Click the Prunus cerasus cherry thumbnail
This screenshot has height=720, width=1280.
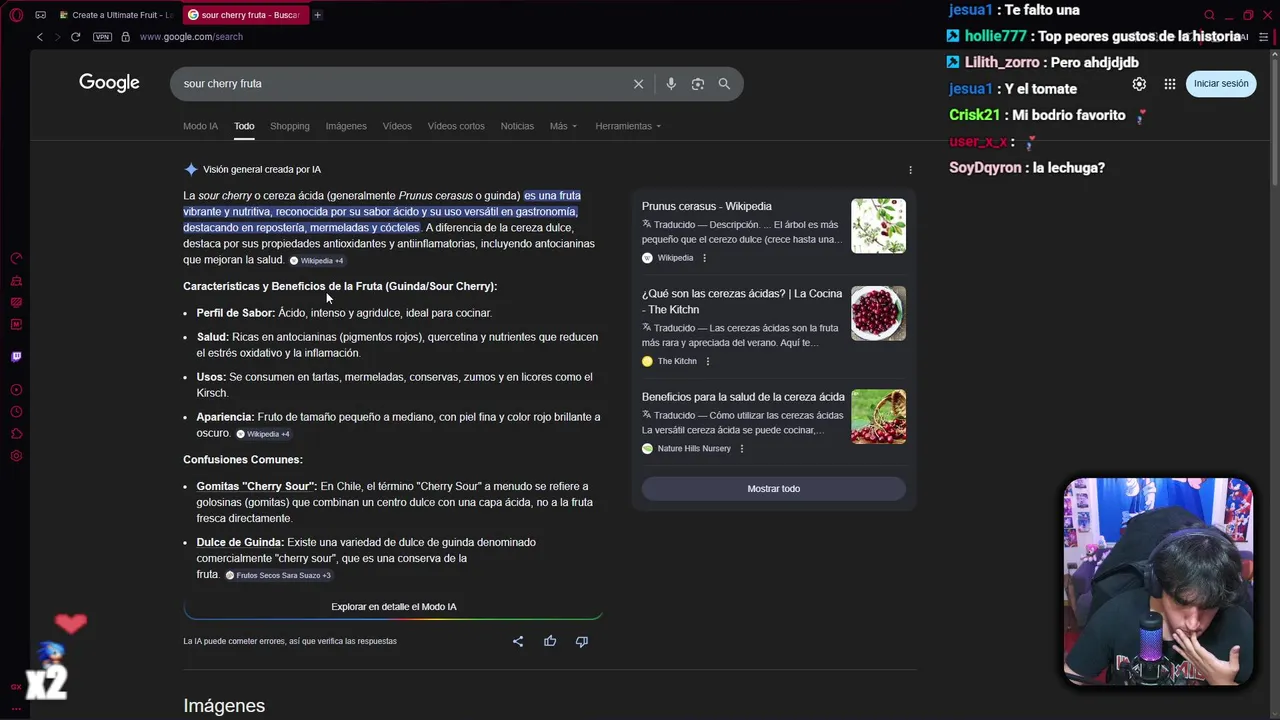(x=878, y=226)
